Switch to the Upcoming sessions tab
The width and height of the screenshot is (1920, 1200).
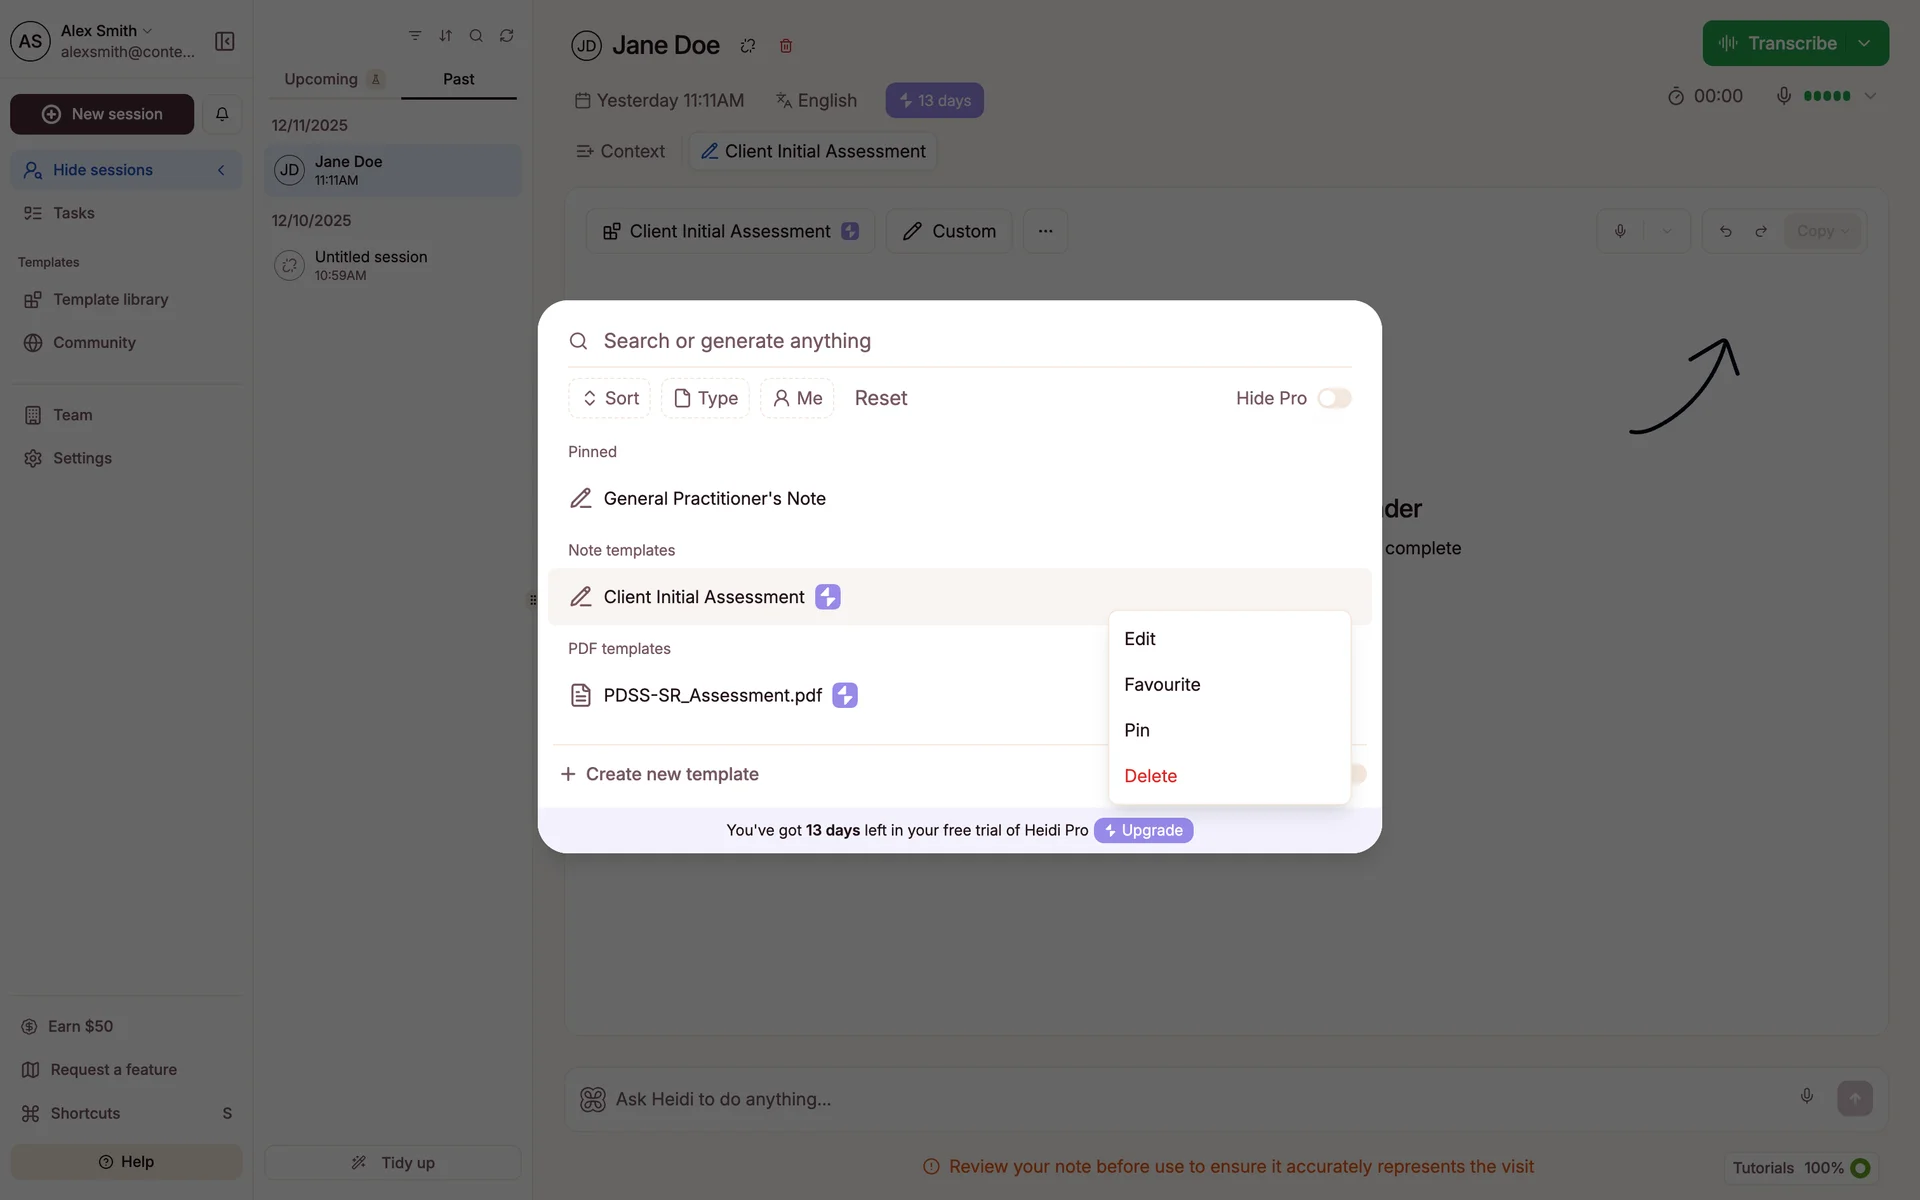pyautogui.click(x=321, y=79)
